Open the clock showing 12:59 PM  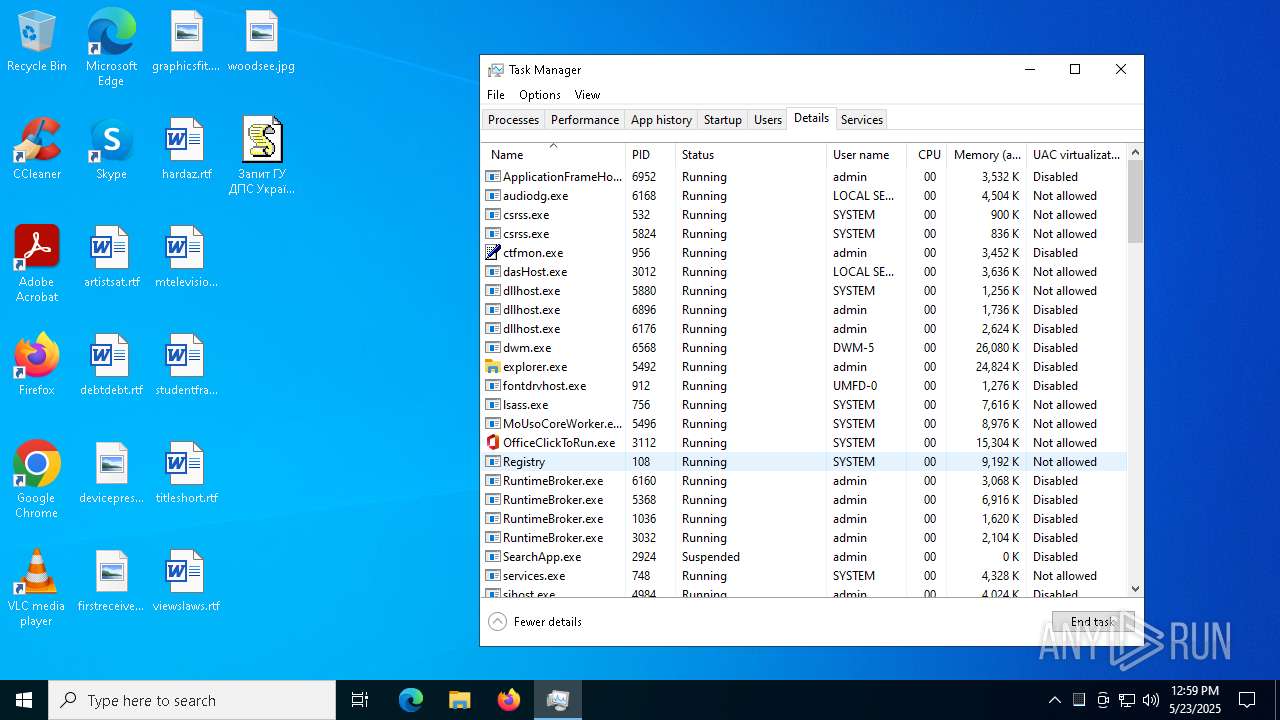pyautogui.click(x=1194, y=700)
